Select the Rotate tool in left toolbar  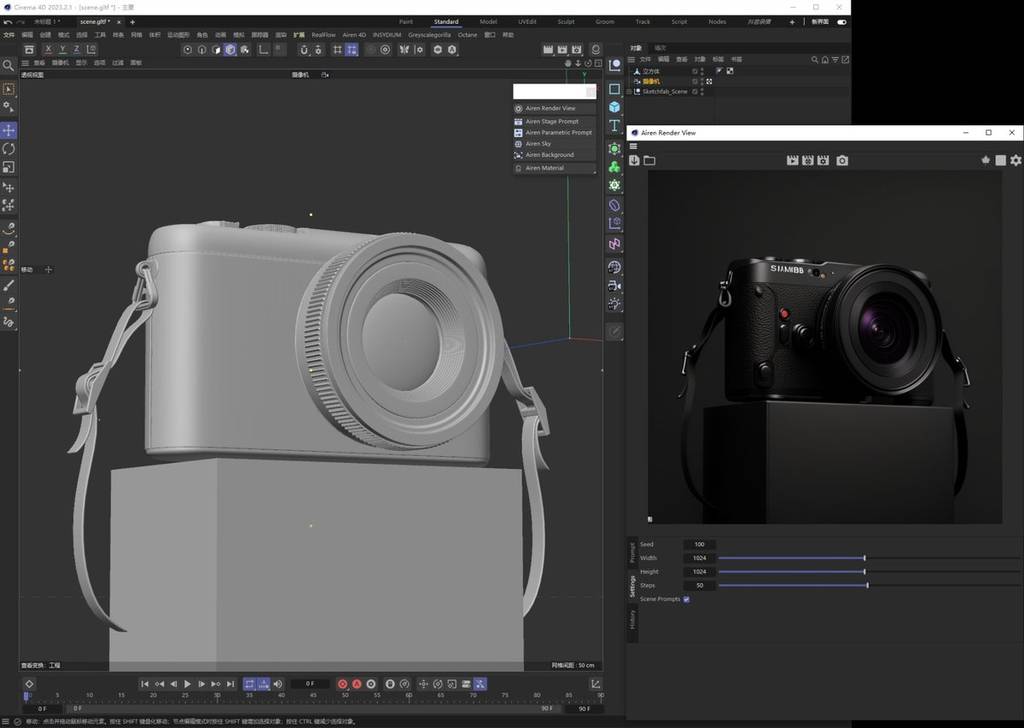8,149
